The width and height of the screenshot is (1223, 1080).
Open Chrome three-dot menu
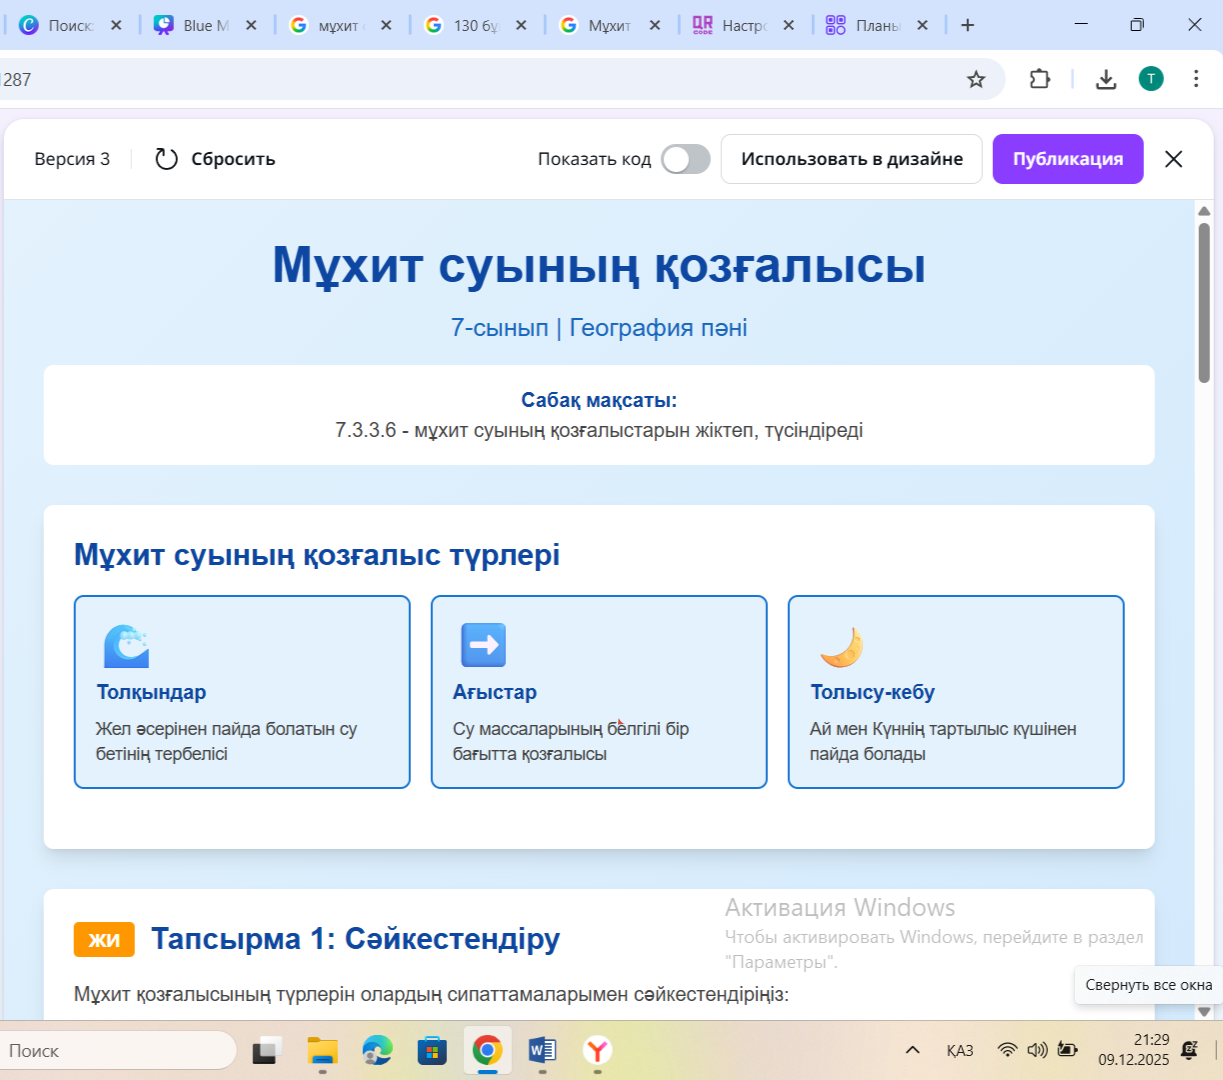coord(1196,79)
